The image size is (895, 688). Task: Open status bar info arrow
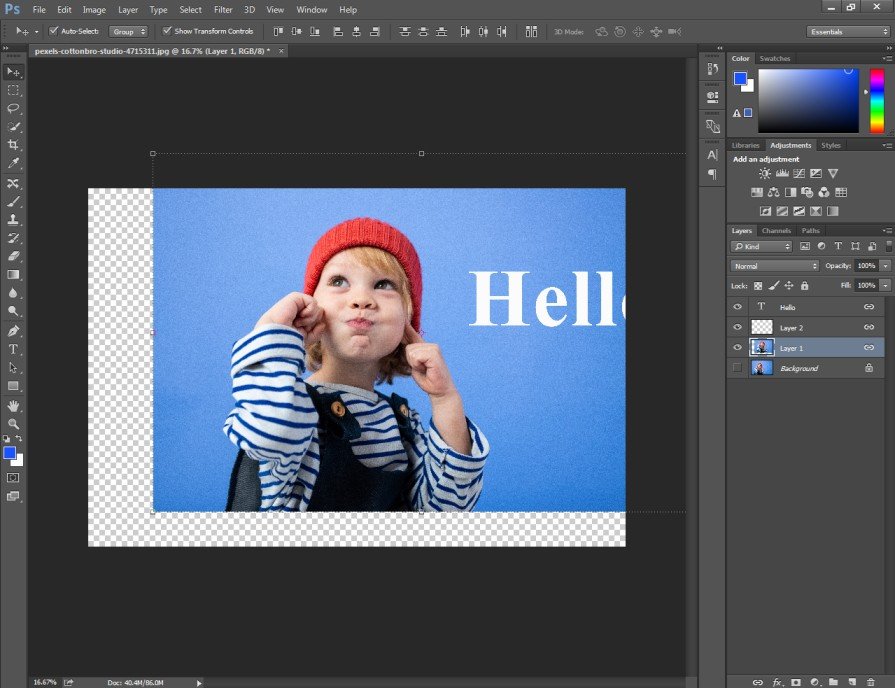click(199, 683)
